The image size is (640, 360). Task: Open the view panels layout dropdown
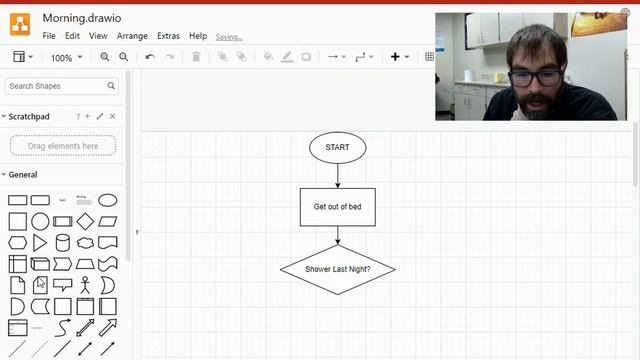[x=23, y=57]
